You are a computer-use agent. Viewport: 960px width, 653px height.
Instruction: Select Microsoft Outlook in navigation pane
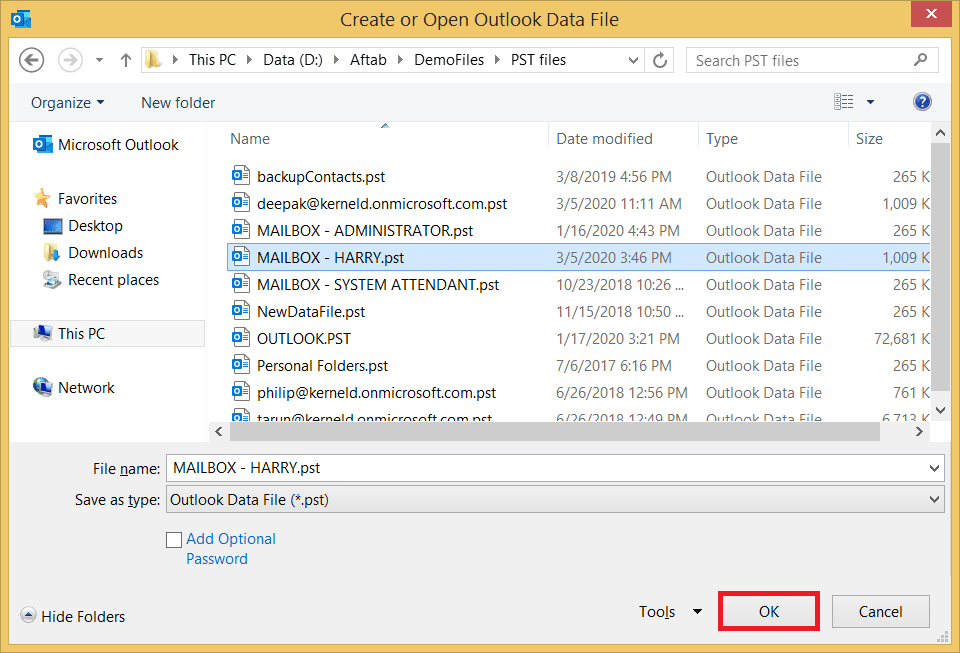point(105,144)
